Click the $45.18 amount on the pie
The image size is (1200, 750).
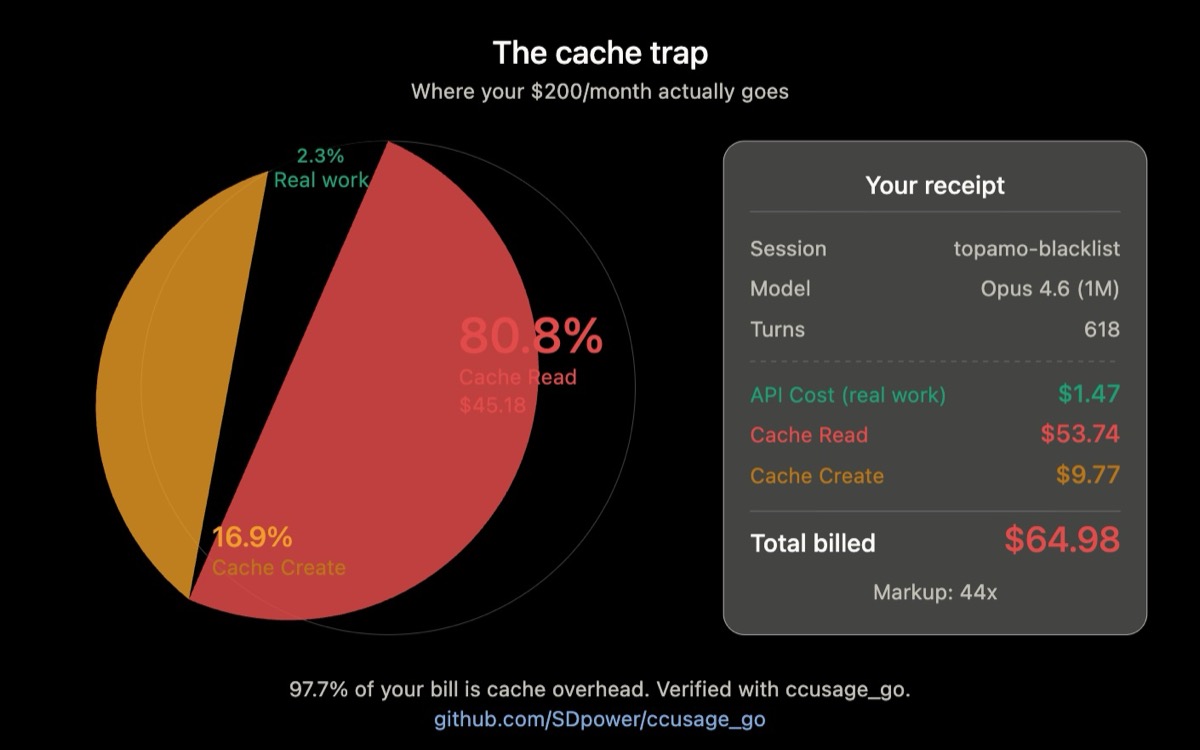492,406
